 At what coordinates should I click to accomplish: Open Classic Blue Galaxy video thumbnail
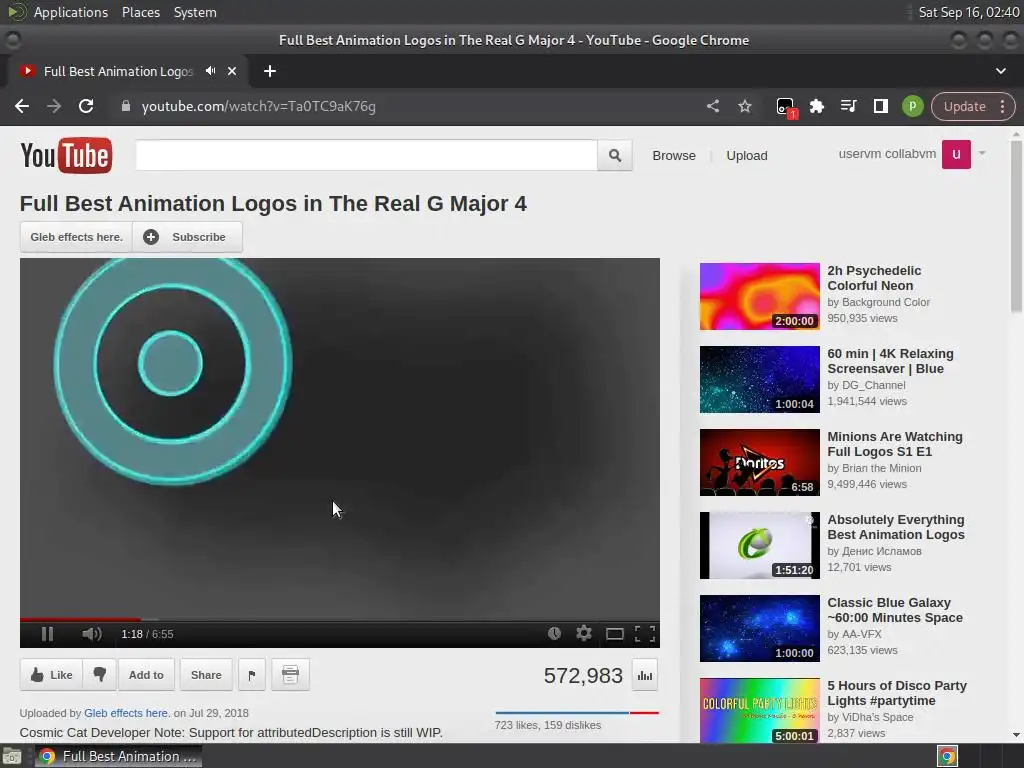point(760,628)
